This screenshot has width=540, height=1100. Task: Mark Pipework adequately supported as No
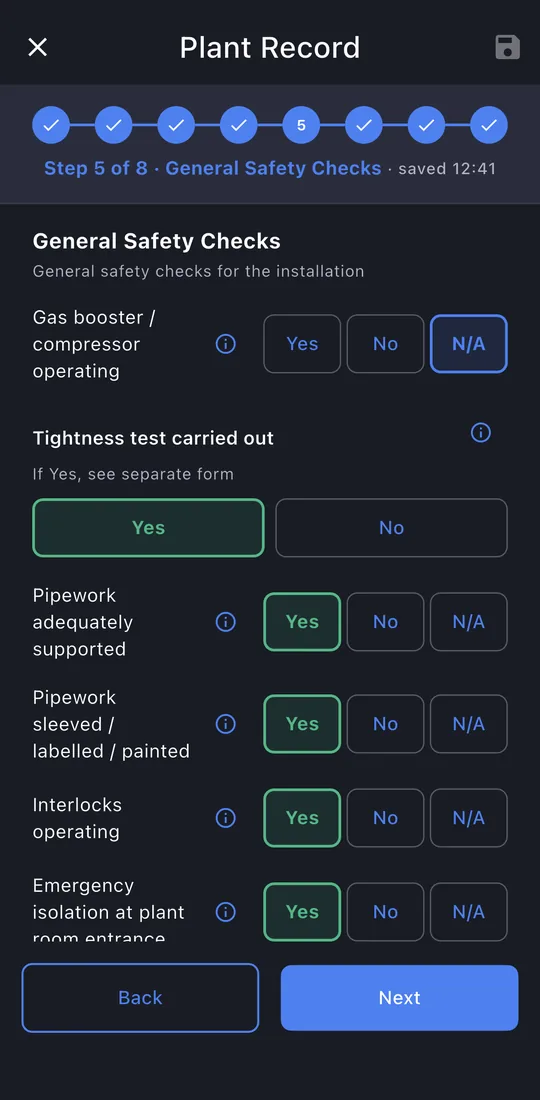(x=385, y=622)
